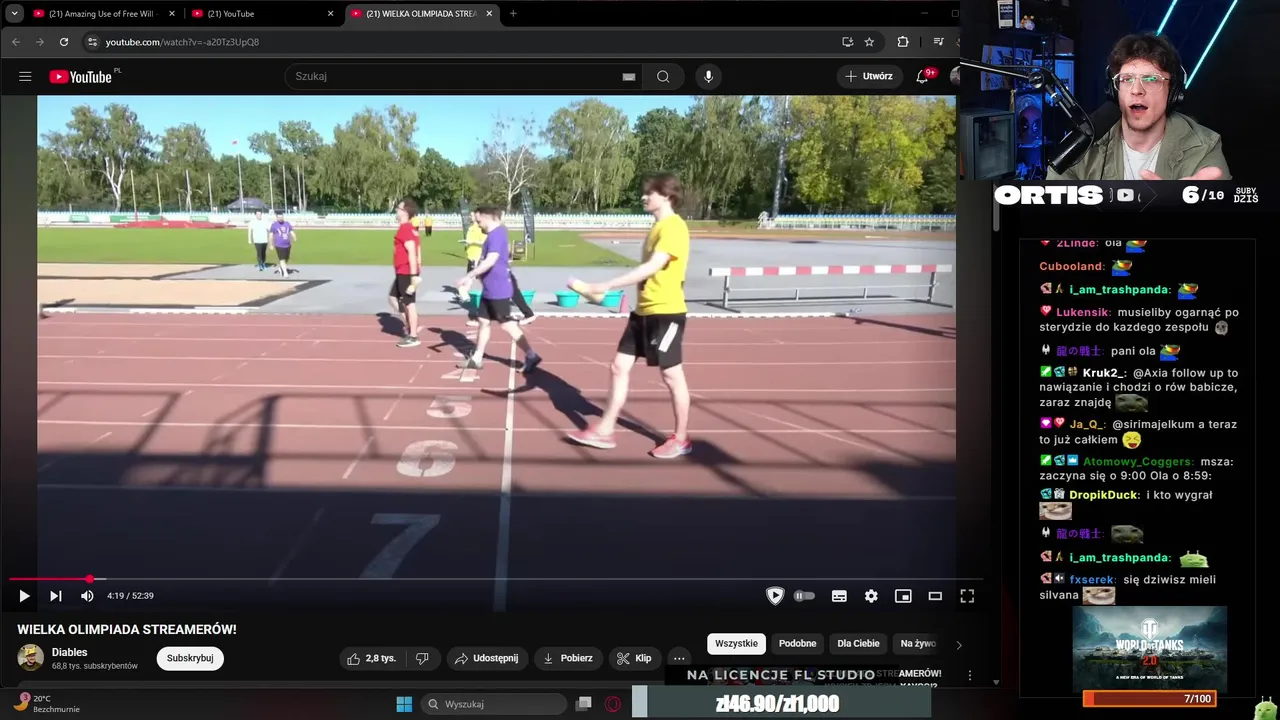Open Windows Start menu
This screenshot has width=1280, height=720.
coord(404,704)
